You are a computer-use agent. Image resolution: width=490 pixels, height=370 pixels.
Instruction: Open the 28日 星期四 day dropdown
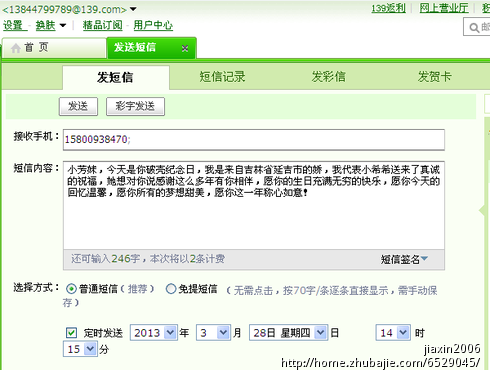(x=289, y=332)
